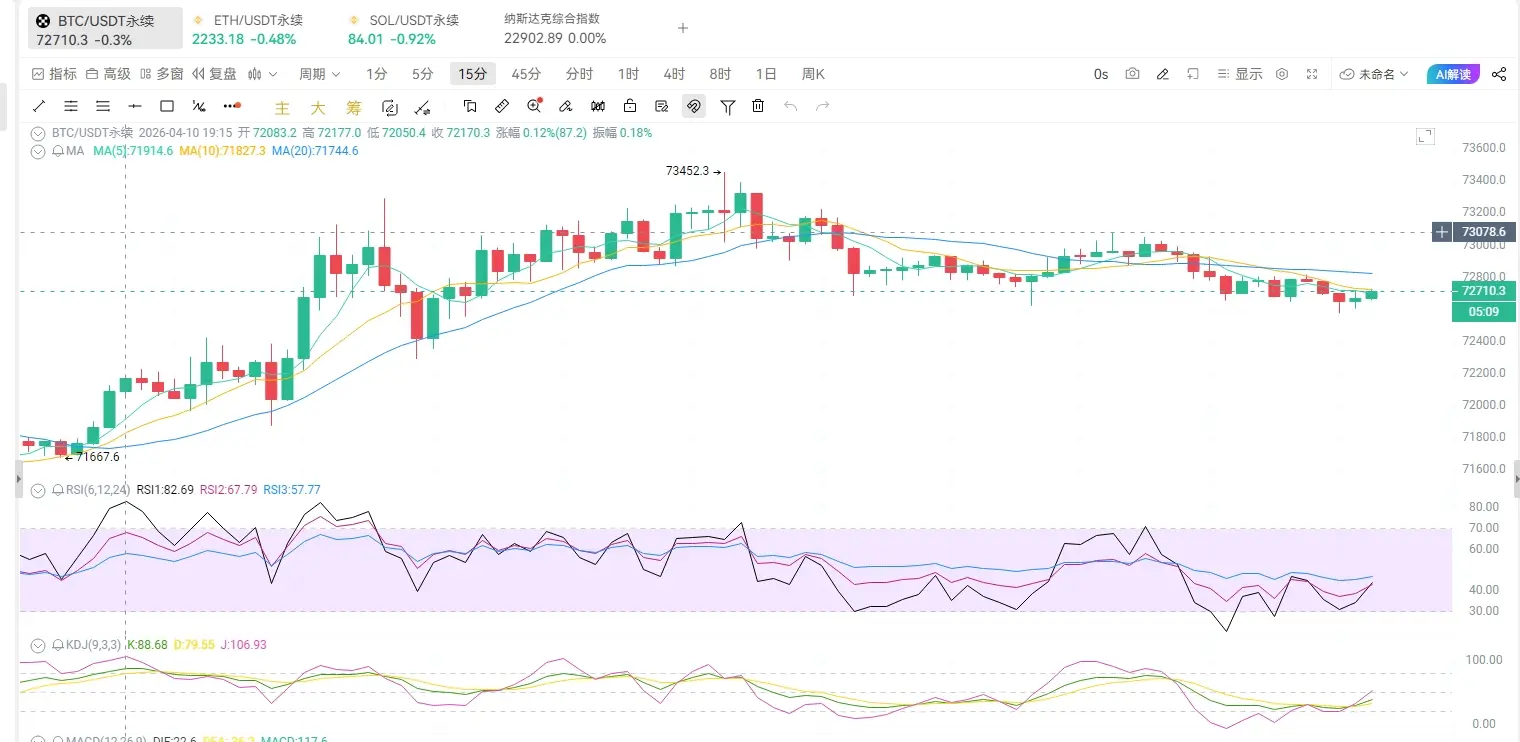Click the candlestick pattern toolbar icon
This screenshot has width=1520, height=742.
(598, 106)
